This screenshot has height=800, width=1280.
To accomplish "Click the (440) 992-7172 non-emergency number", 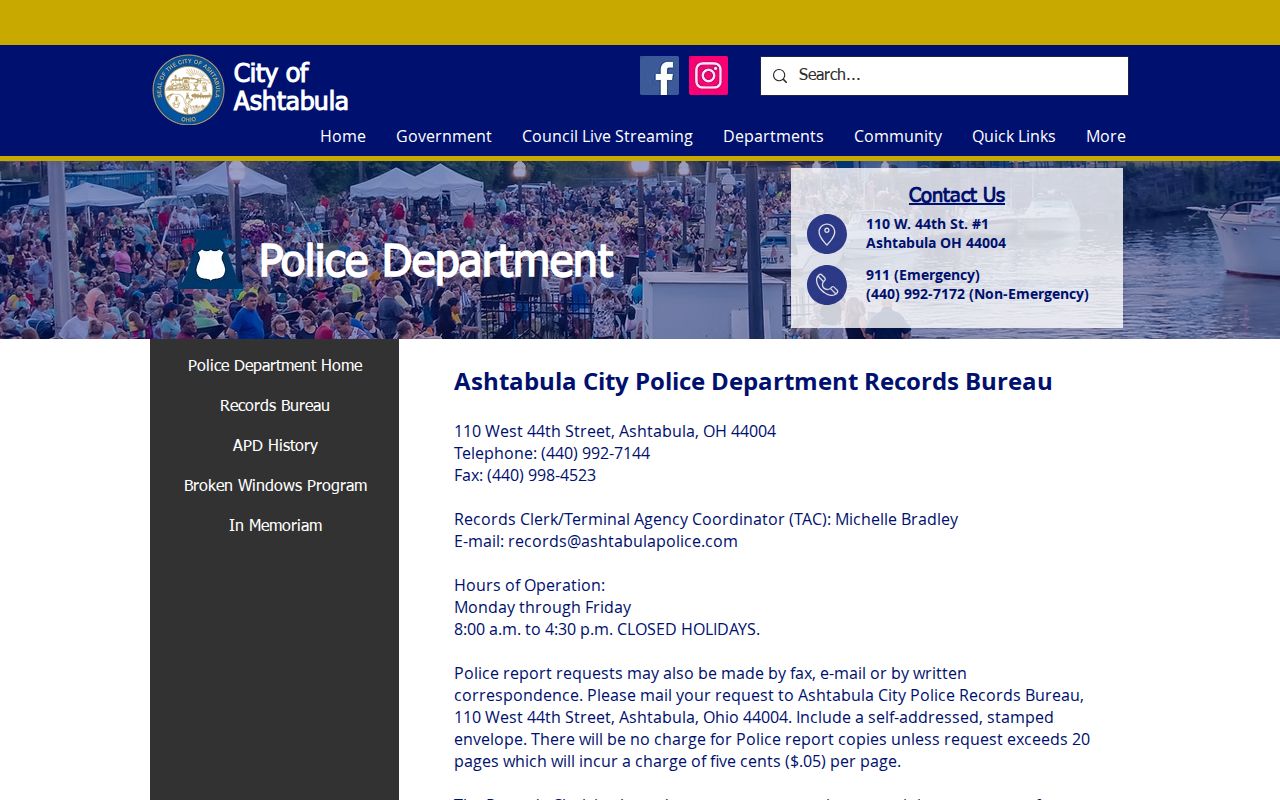I will click(977, 294).
